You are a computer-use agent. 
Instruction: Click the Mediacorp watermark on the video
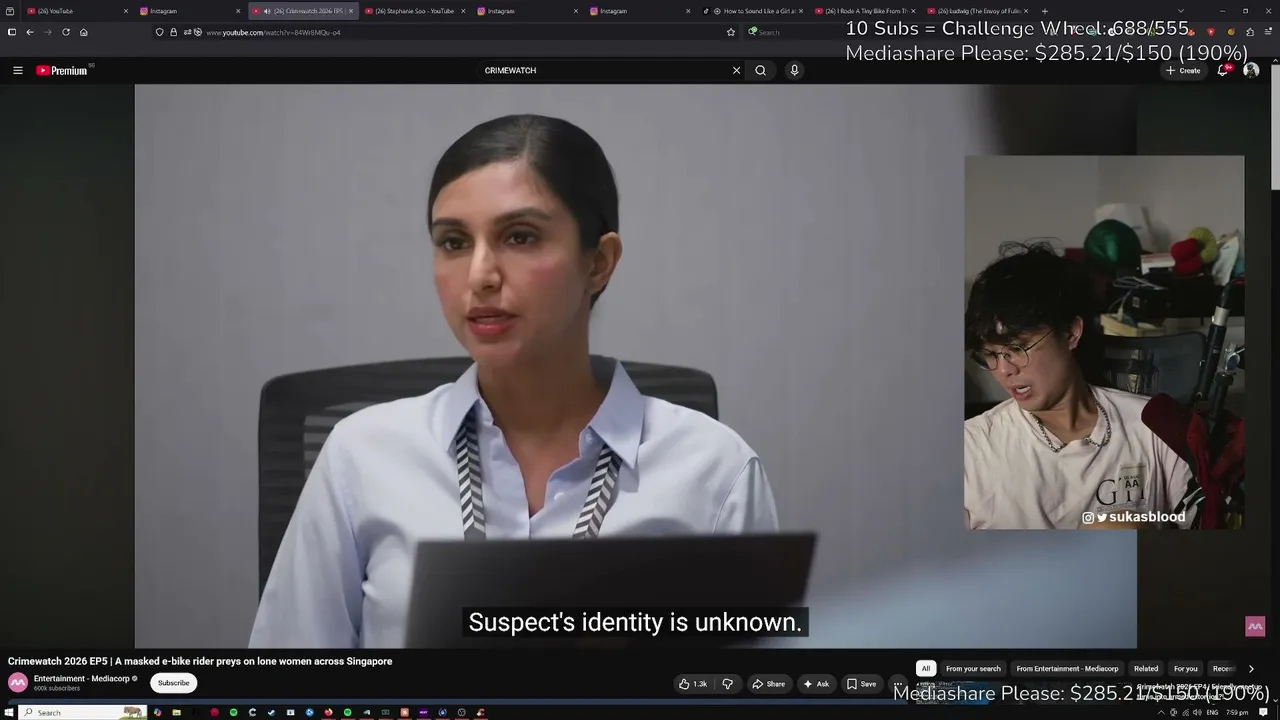point(1255,627)
